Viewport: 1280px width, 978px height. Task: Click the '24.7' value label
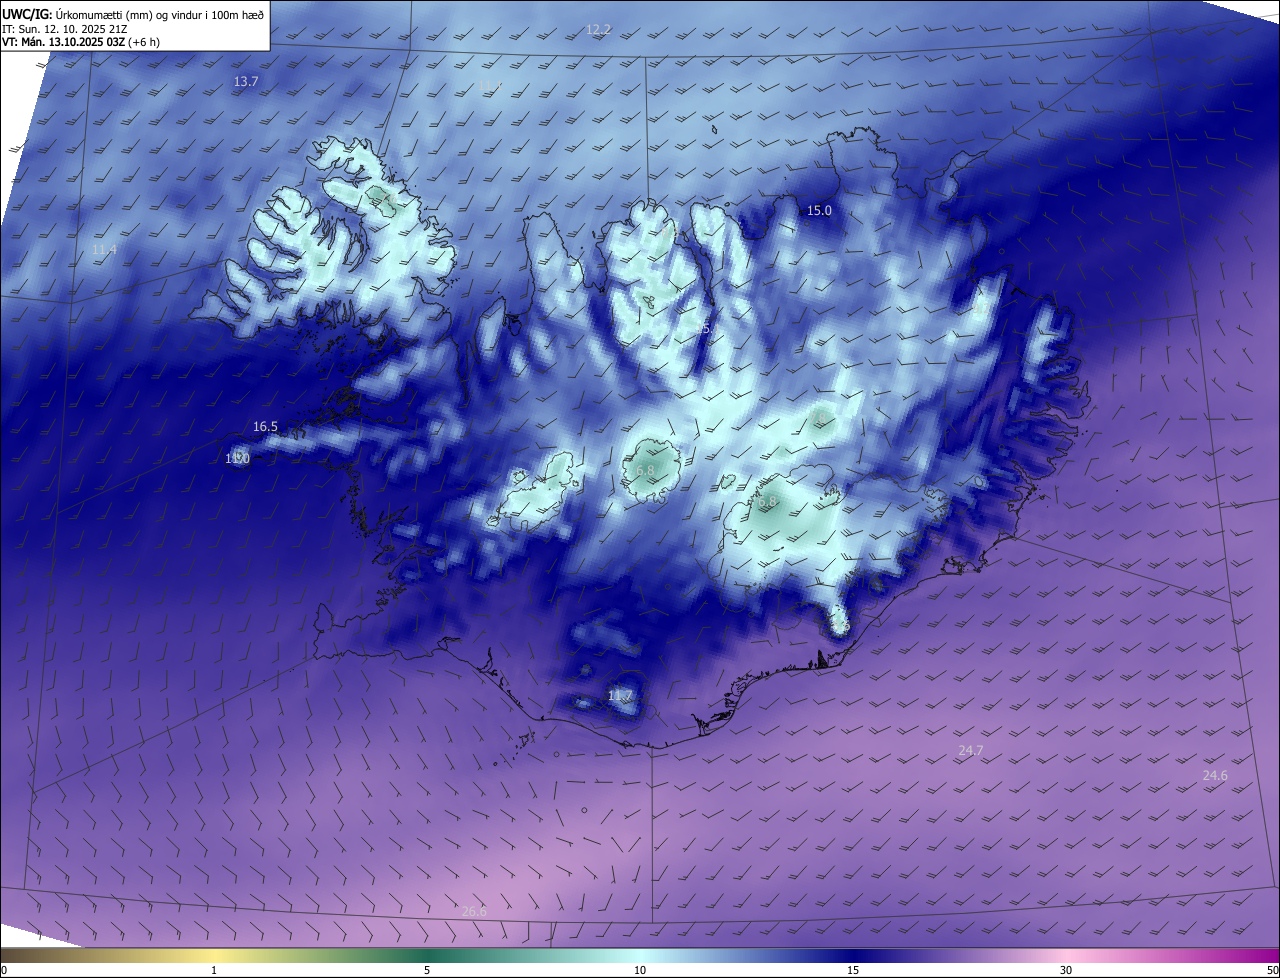[x=971, y=750]
